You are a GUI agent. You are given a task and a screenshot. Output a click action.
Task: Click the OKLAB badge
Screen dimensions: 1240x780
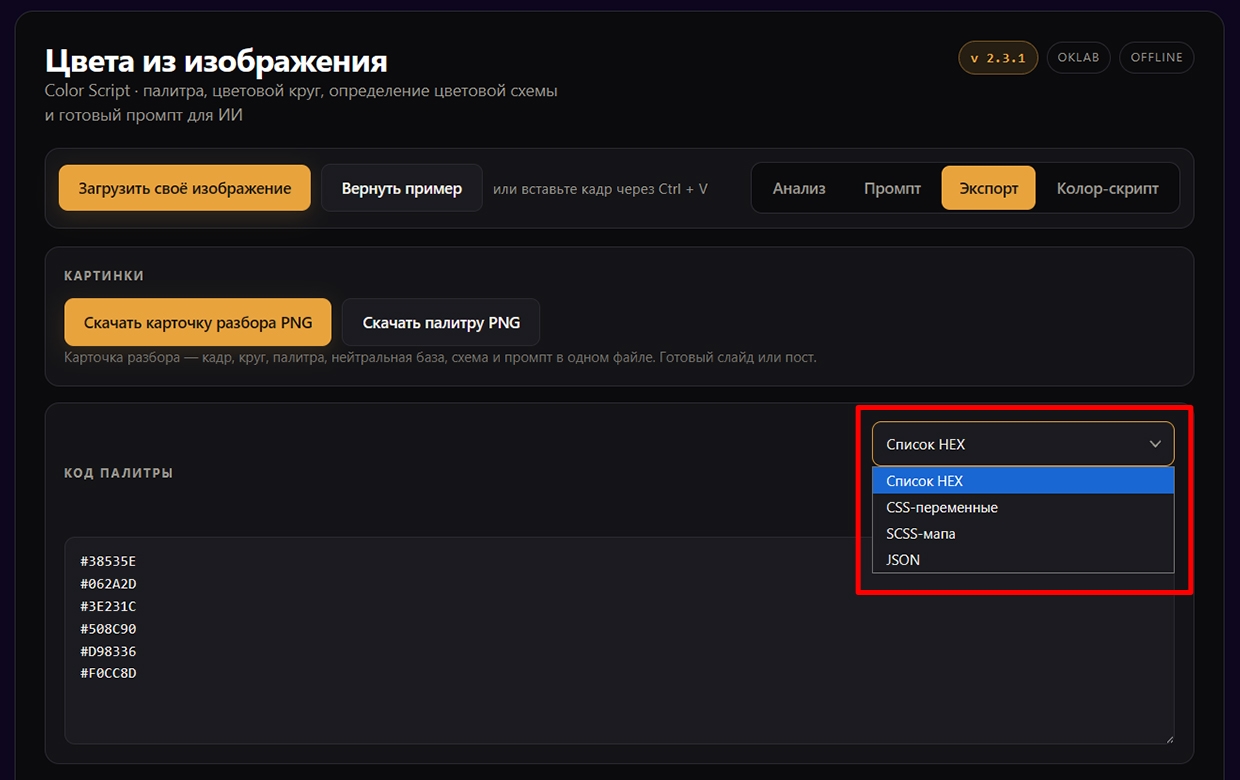pyautogui.click(x=1079, y=57)
